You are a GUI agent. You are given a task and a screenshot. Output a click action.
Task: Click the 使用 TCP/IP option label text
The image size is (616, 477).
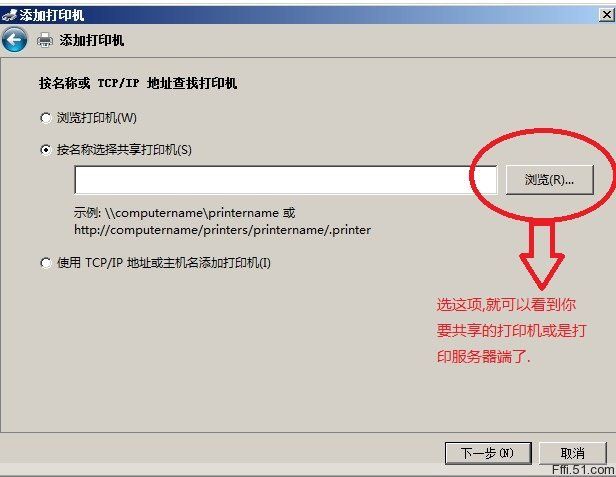point(164,263)
